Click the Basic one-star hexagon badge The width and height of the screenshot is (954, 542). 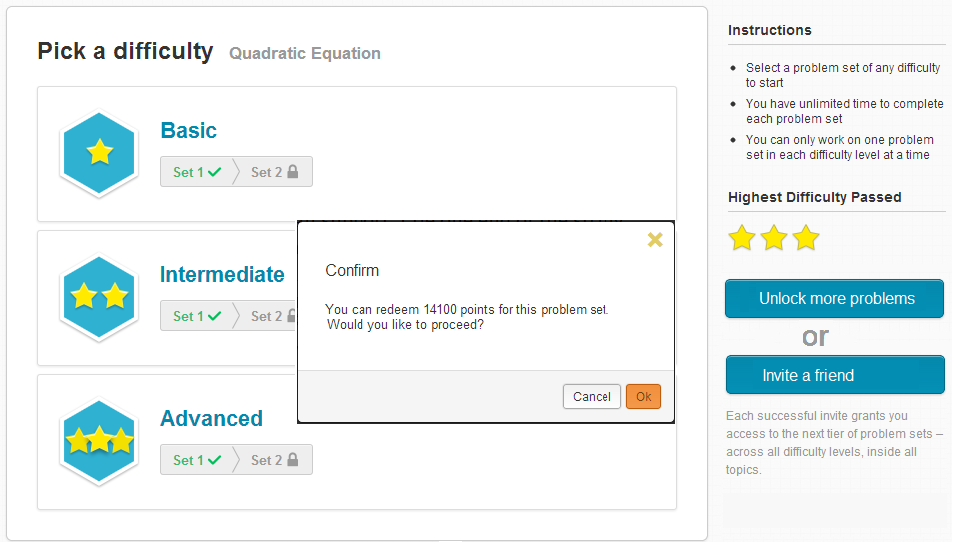tap(99, 153)
